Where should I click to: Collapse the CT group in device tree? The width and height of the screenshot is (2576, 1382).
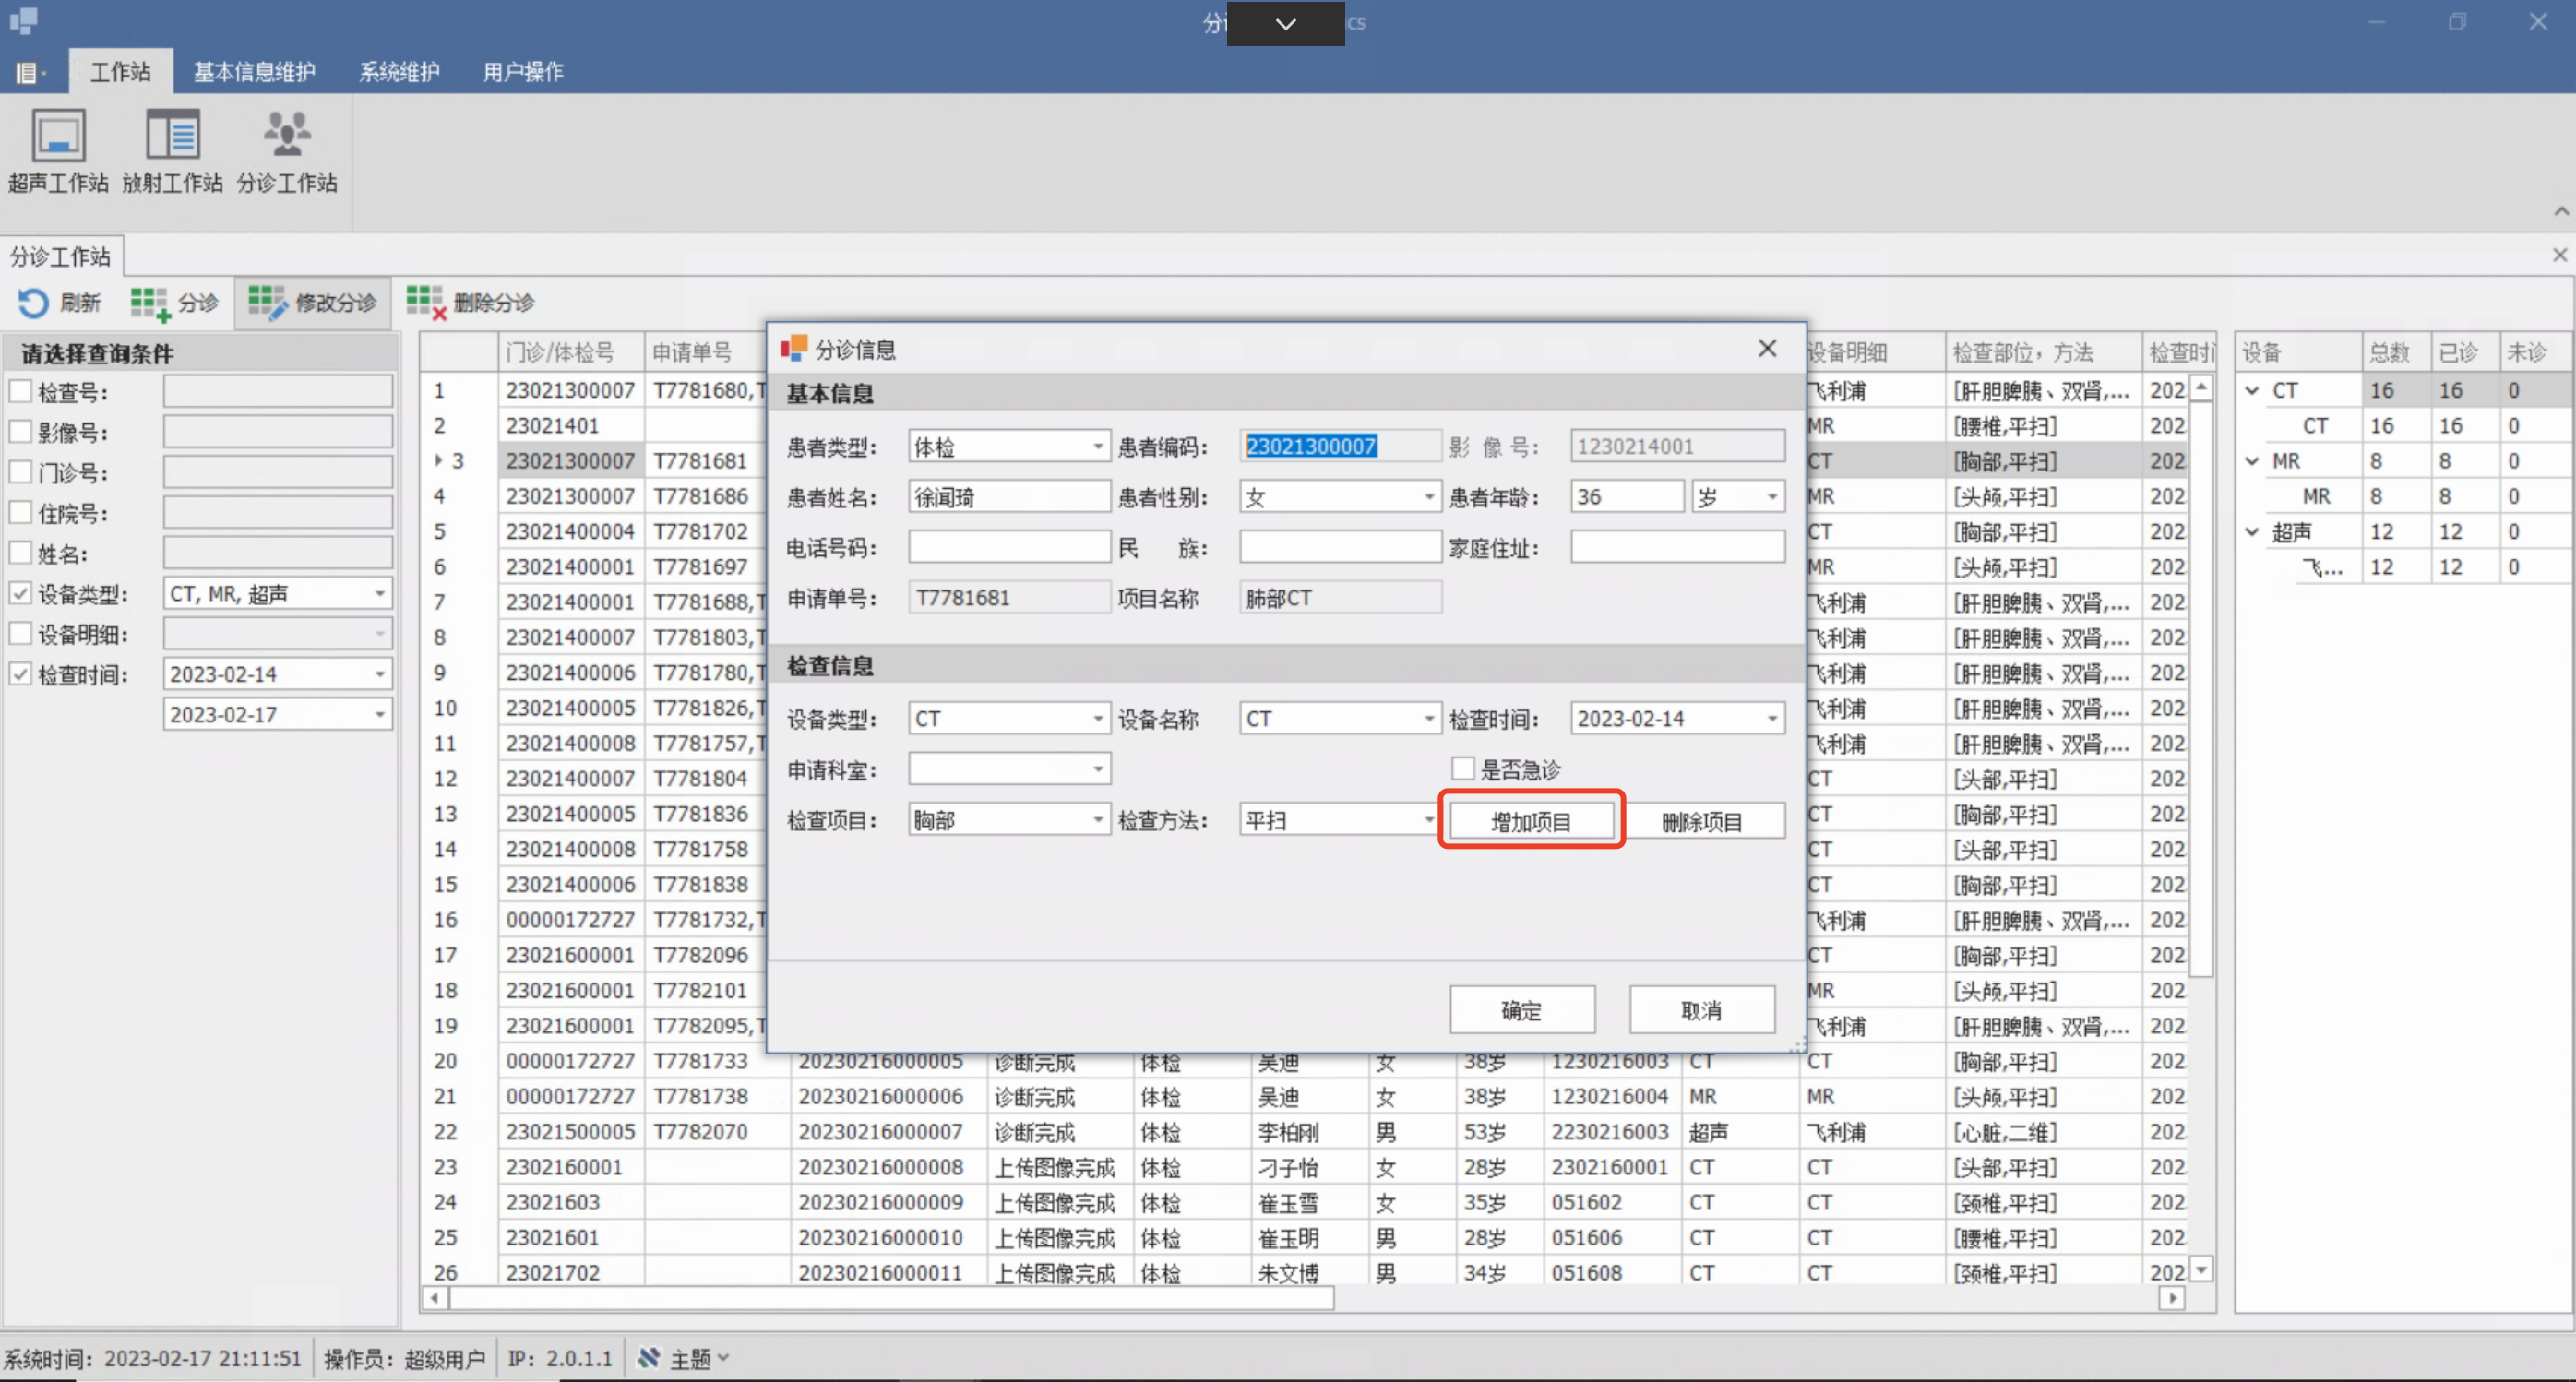[2252, 391]
